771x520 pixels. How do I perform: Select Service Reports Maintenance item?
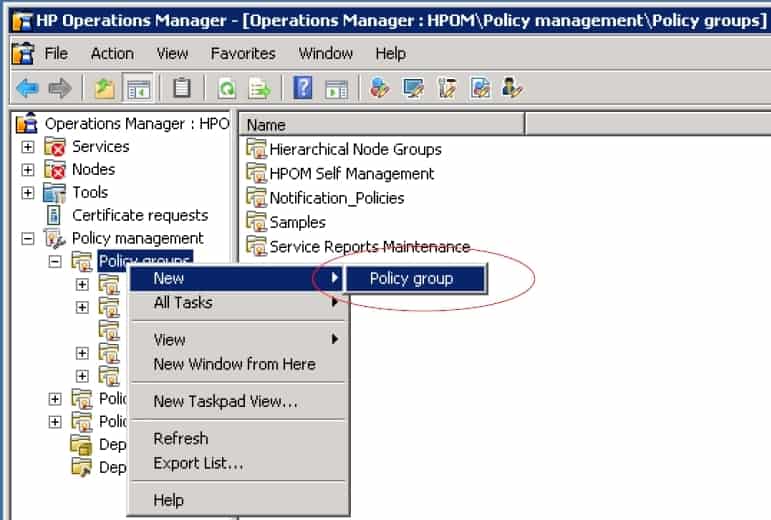coord(370,247)
